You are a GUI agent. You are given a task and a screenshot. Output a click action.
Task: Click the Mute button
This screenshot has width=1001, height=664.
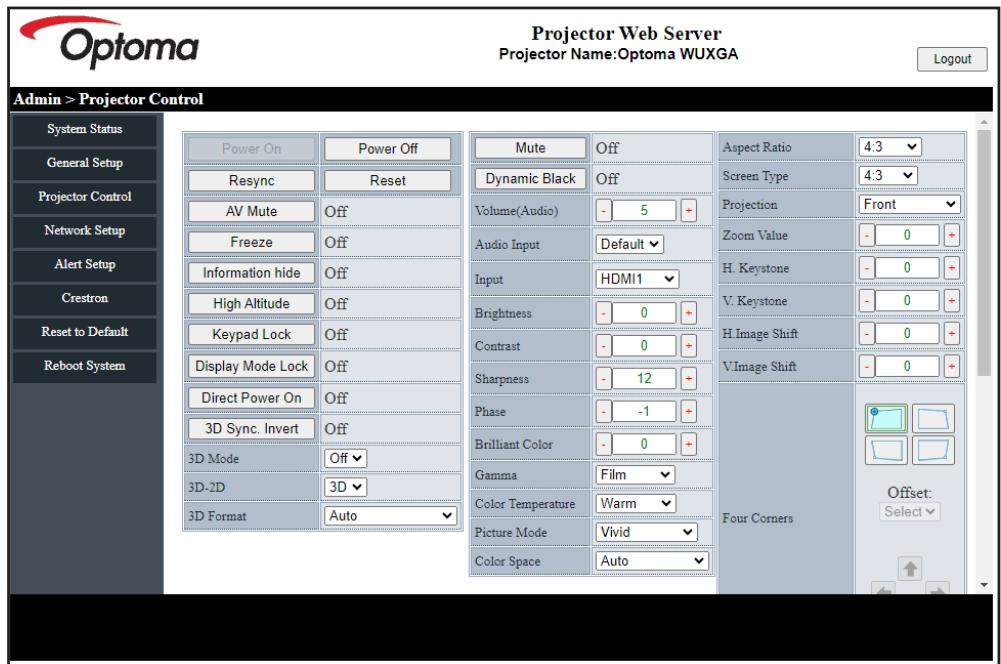coord(531,147)
